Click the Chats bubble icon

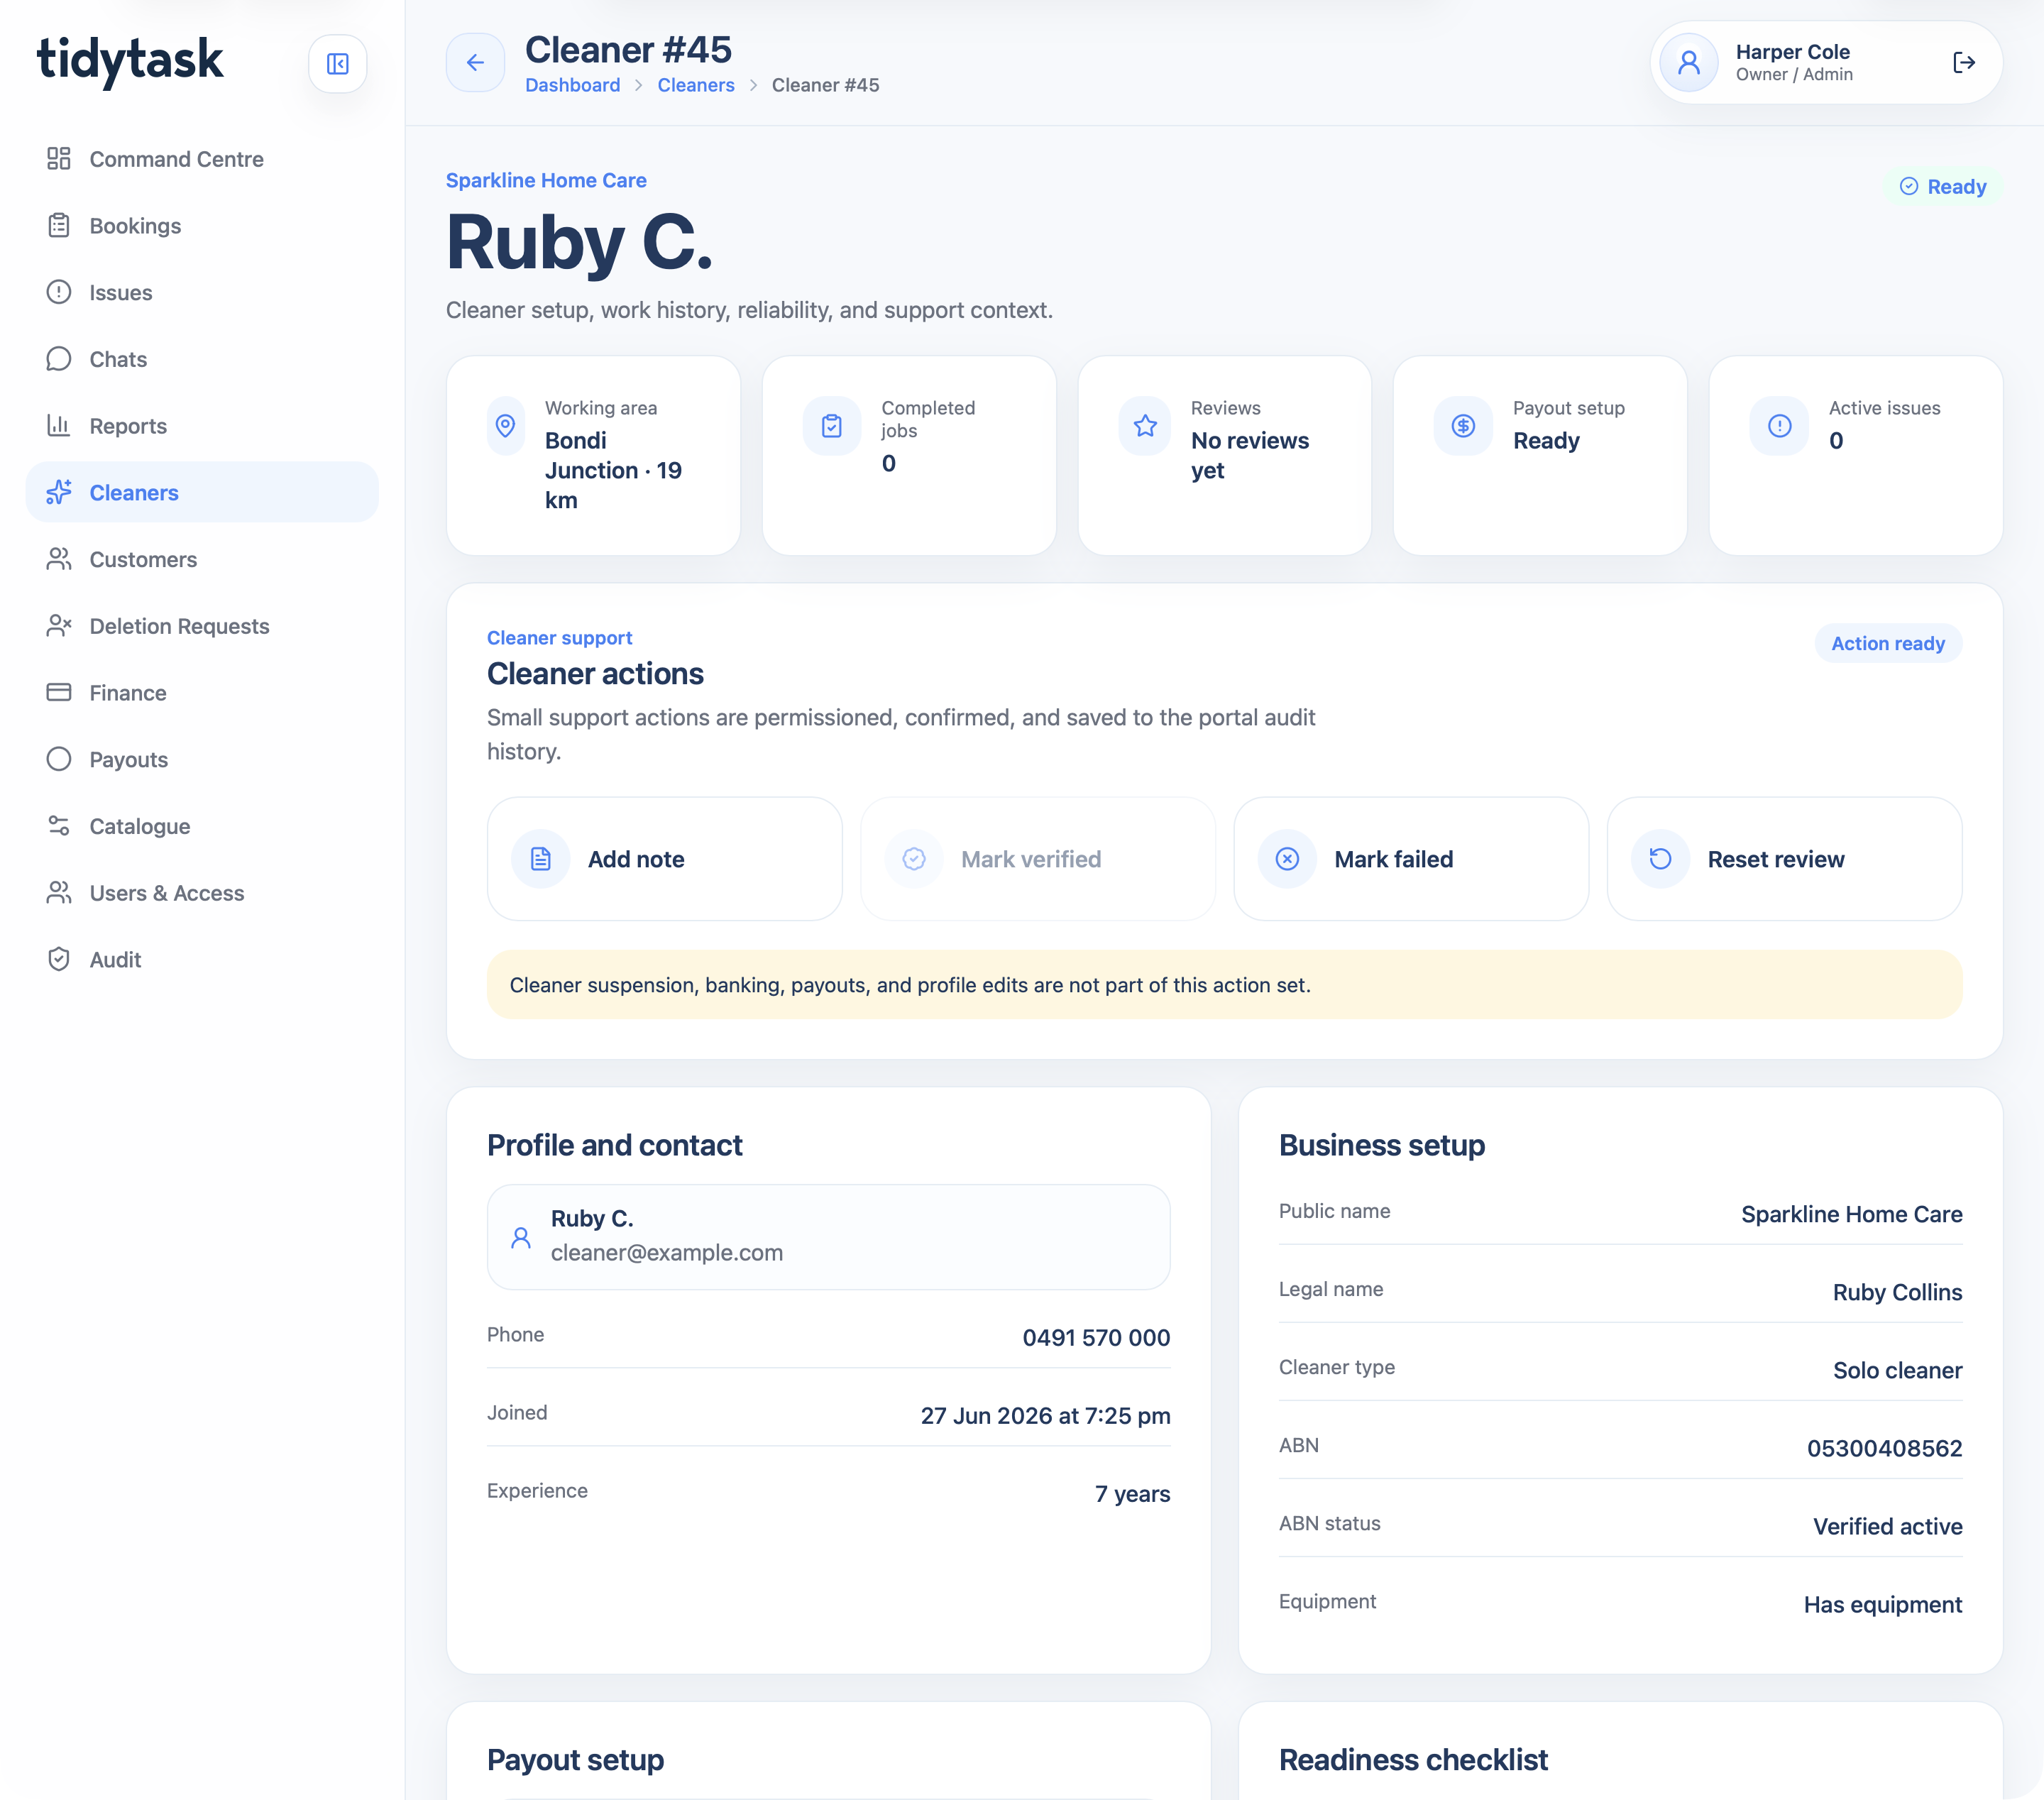coord(59,359)
